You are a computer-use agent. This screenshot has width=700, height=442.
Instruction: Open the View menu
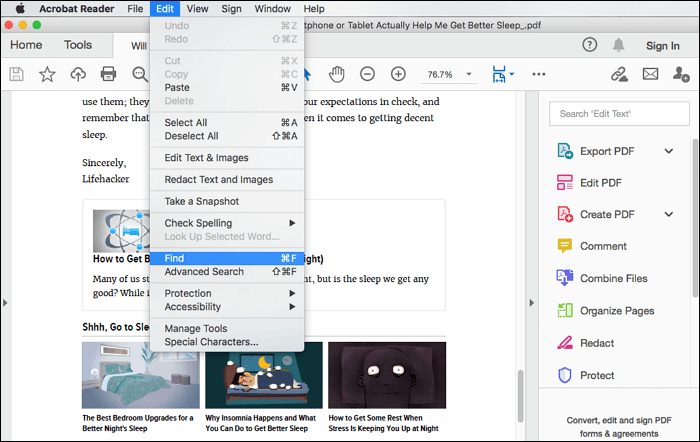197,8
